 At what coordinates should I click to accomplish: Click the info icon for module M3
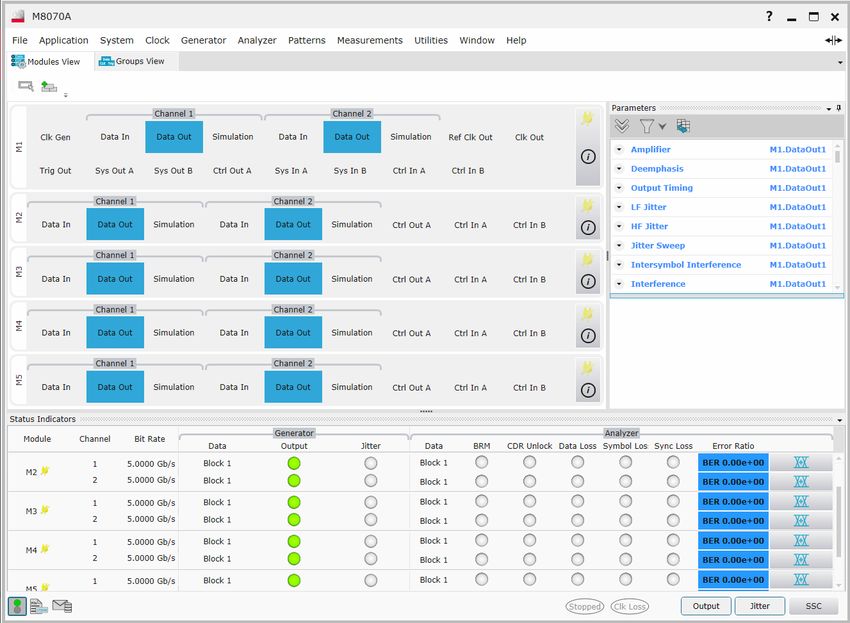[588, 281]
